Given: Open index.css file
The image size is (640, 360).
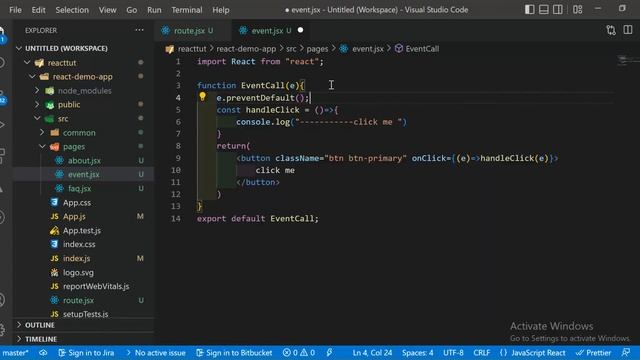Looking at the screenshot, I should [79, 244].
